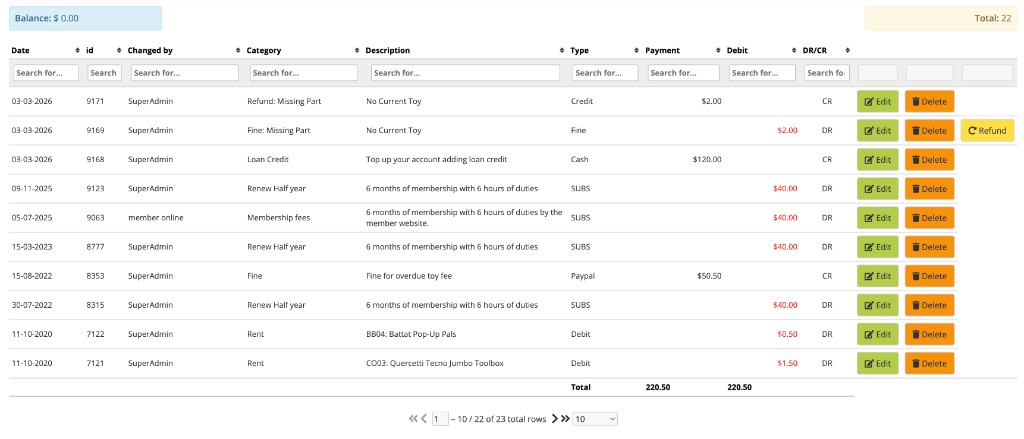1024x439 pixels.
Task: Refund the Fine: Missing Part transaction
Action: pyautogui.click(x=987, y=131)
